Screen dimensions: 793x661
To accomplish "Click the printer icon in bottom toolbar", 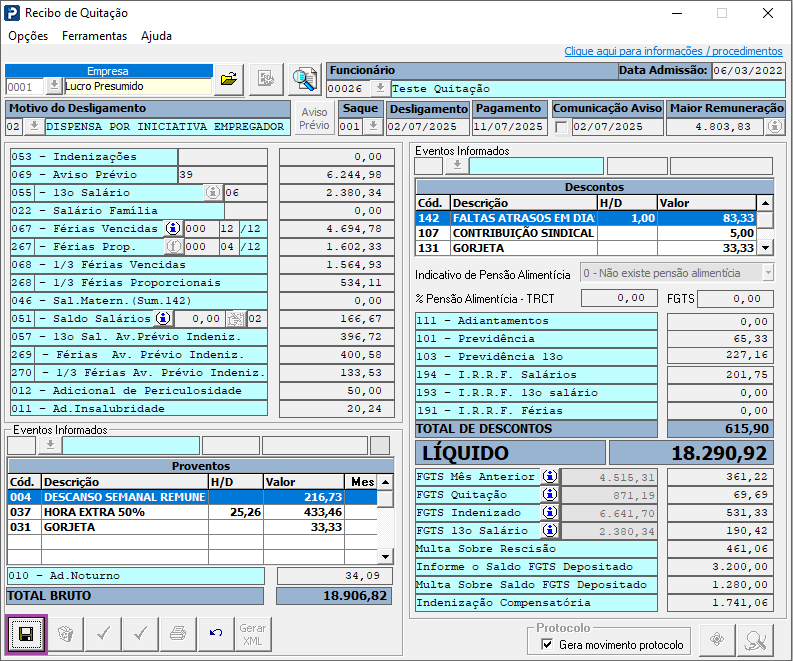I will [178, 634].
